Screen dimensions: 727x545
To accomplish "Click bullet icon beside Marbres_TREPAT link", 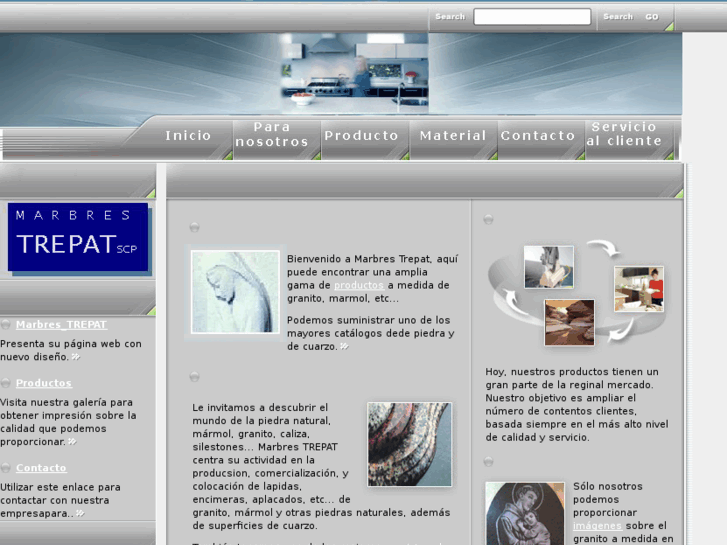I will point(6,325).
